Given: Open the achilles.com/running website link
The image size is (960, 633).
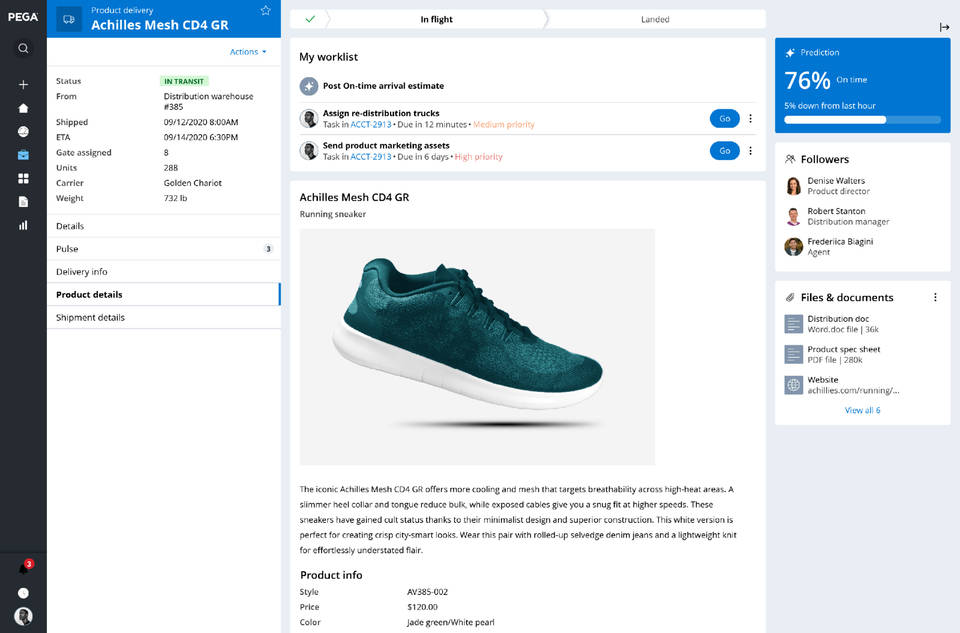Looking at the screenshot, I should click(x=849, y=385).
